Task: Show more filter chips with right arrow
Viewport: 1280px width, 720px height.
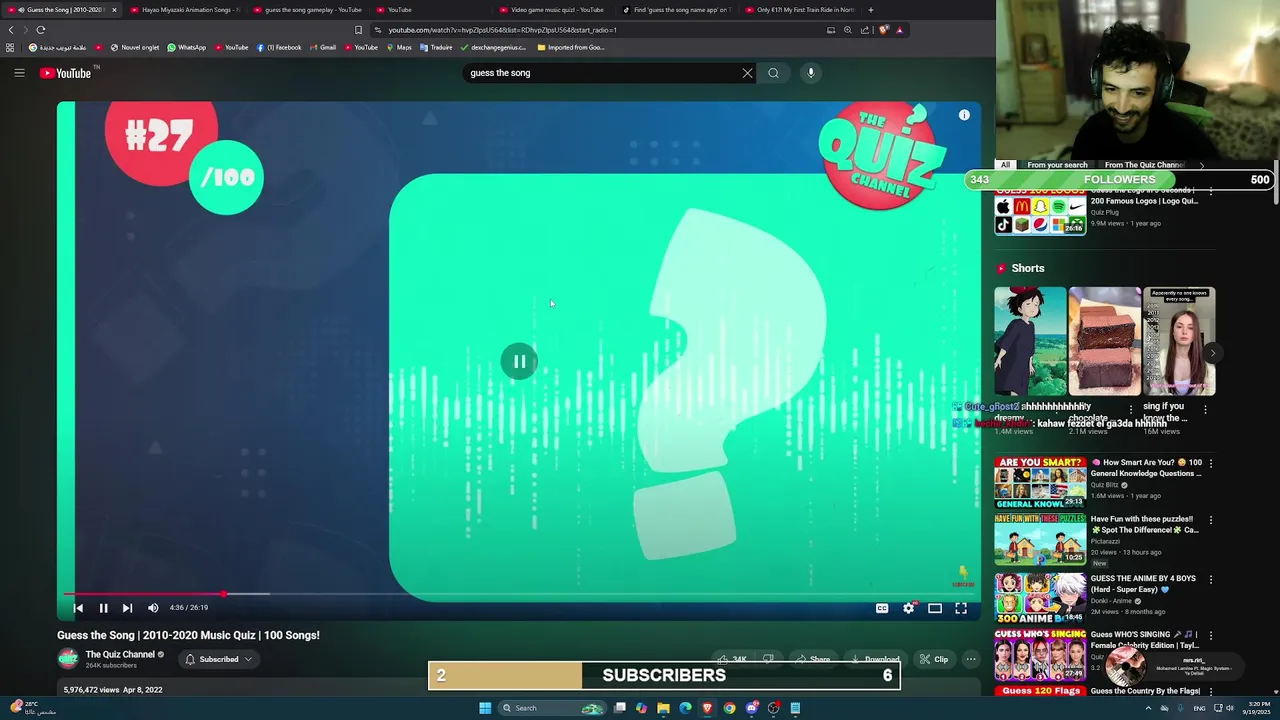Action: (x=1202, y=165)
